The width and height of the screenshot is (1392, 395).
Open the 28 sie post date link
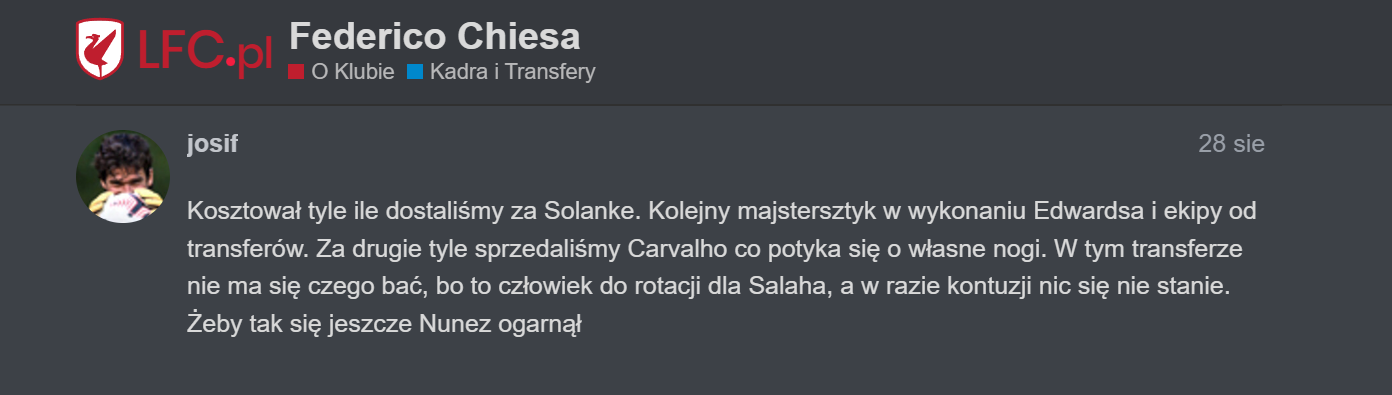[x=1231, y=144]
